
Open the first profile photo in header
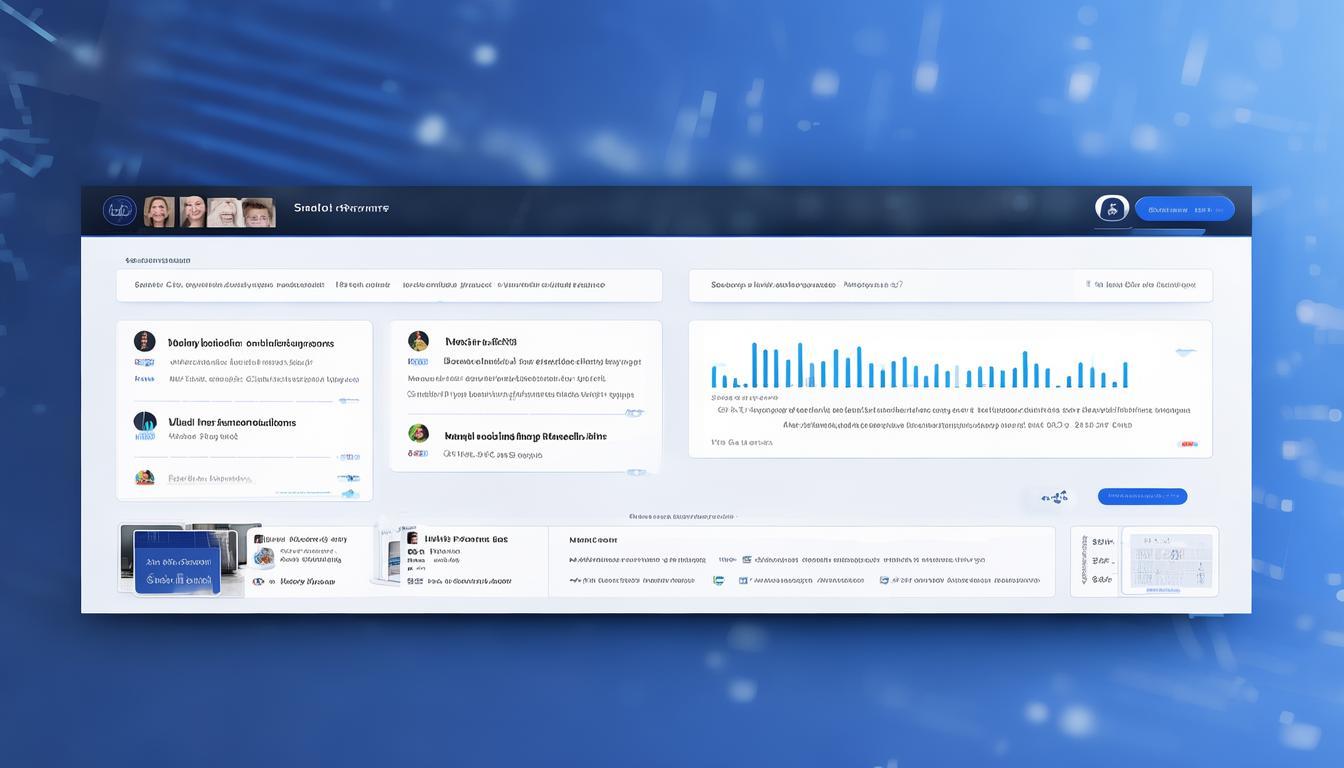(x=159, y=211)
